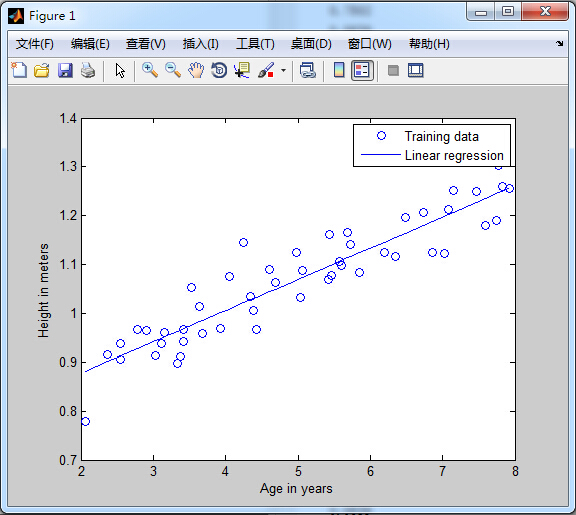Open the 工具(T) menu

point(255,44)
